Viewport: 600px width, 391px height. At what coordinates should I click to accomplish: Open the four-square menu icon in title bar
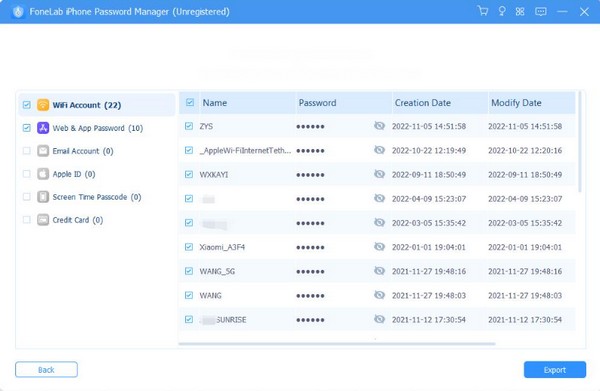[x=520, y=11]
